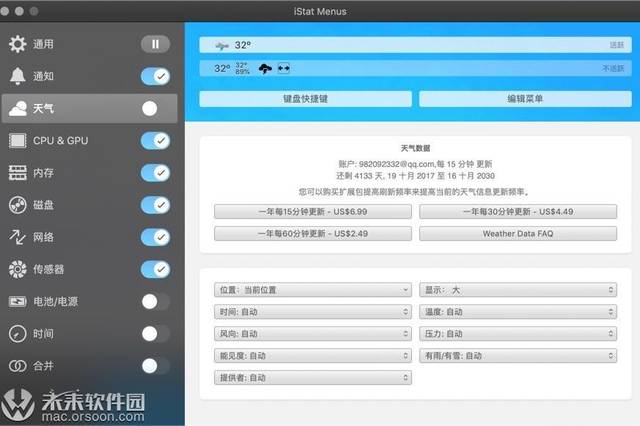640x426 pixels.
Task: Click the clock icon for 时间
Action: 18,334
